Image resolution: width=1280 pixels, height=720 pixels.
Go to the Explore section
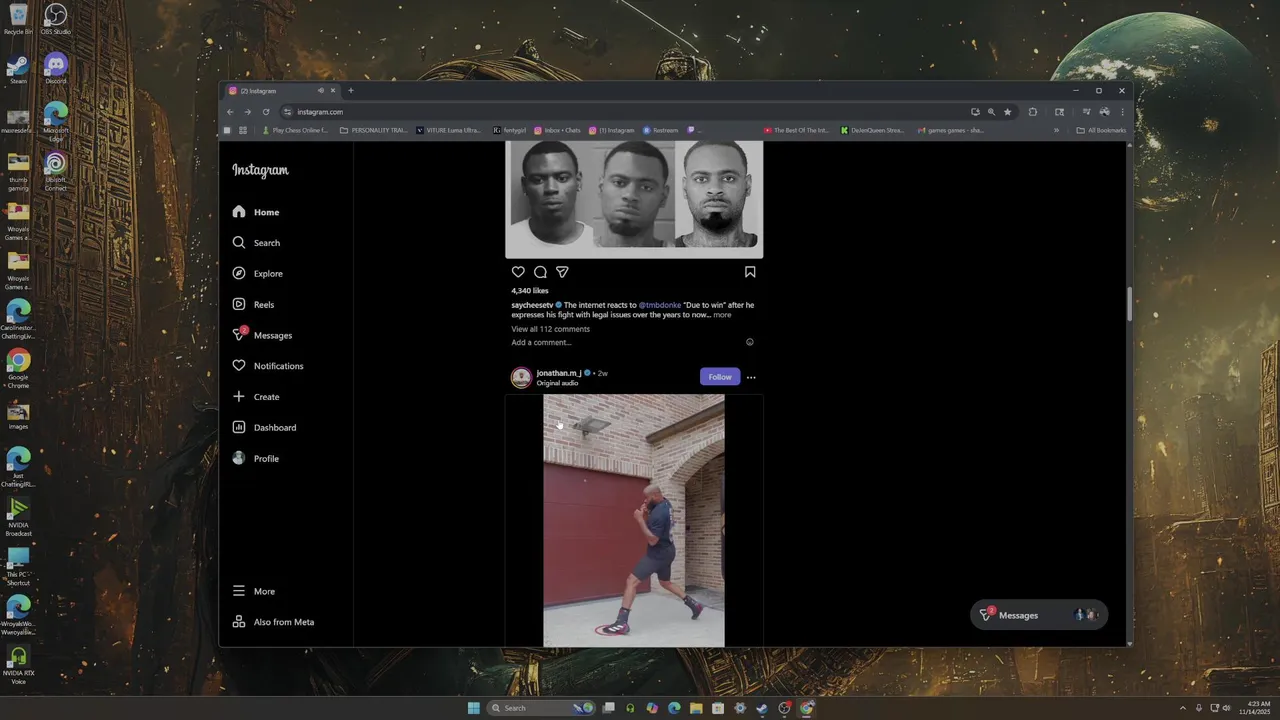point(257,274)
